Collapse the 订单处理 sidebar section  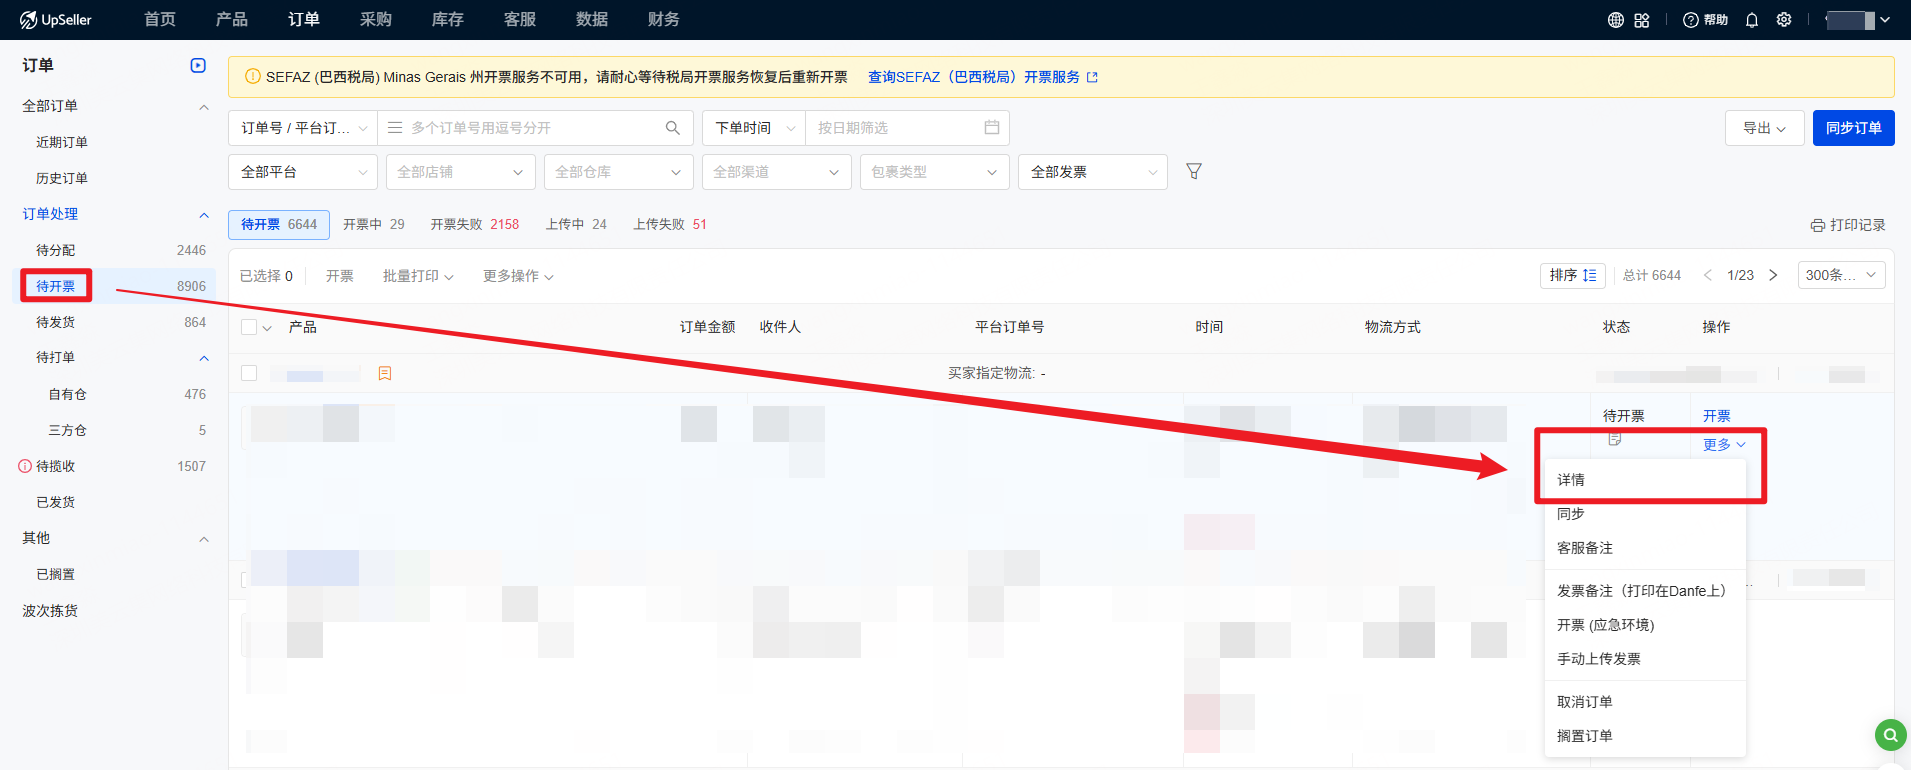(204, 214)
